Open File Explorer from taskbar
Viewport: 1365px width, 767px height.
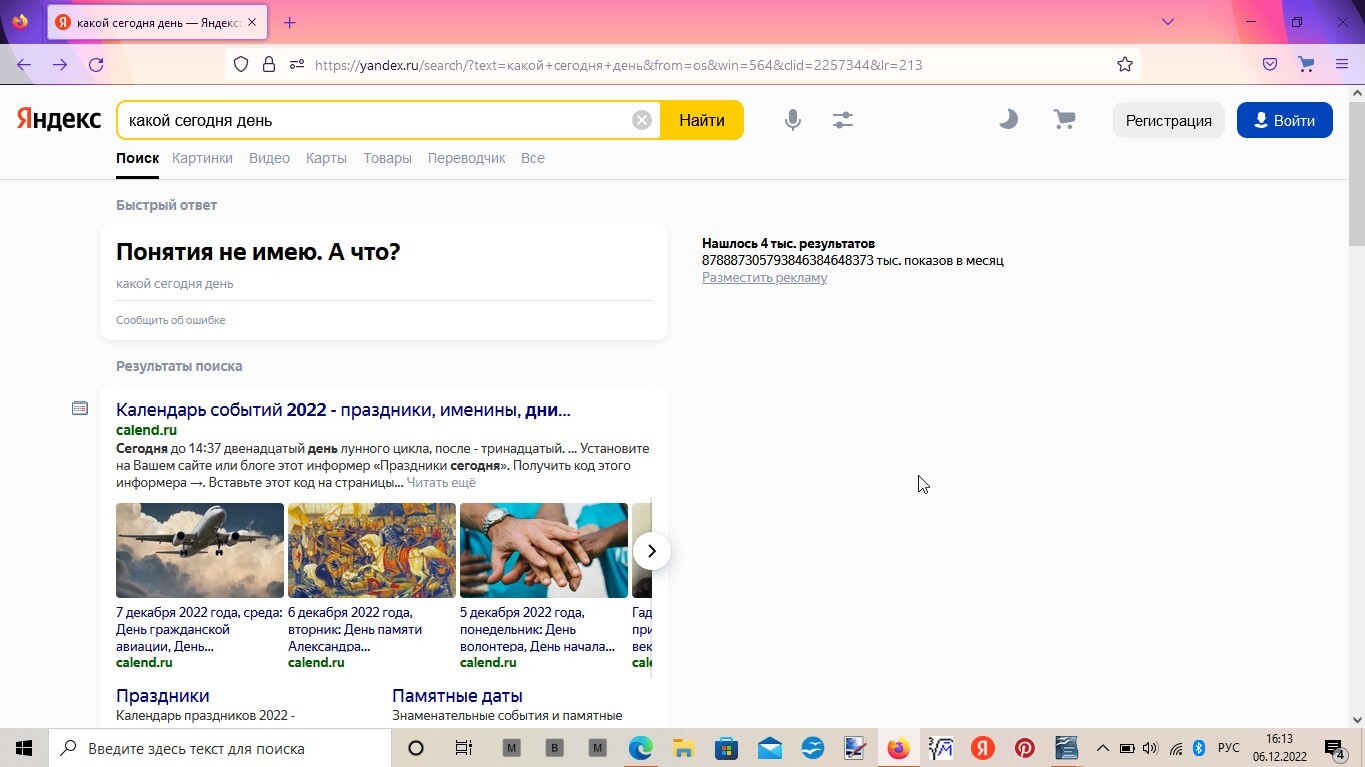click(683, 748)
